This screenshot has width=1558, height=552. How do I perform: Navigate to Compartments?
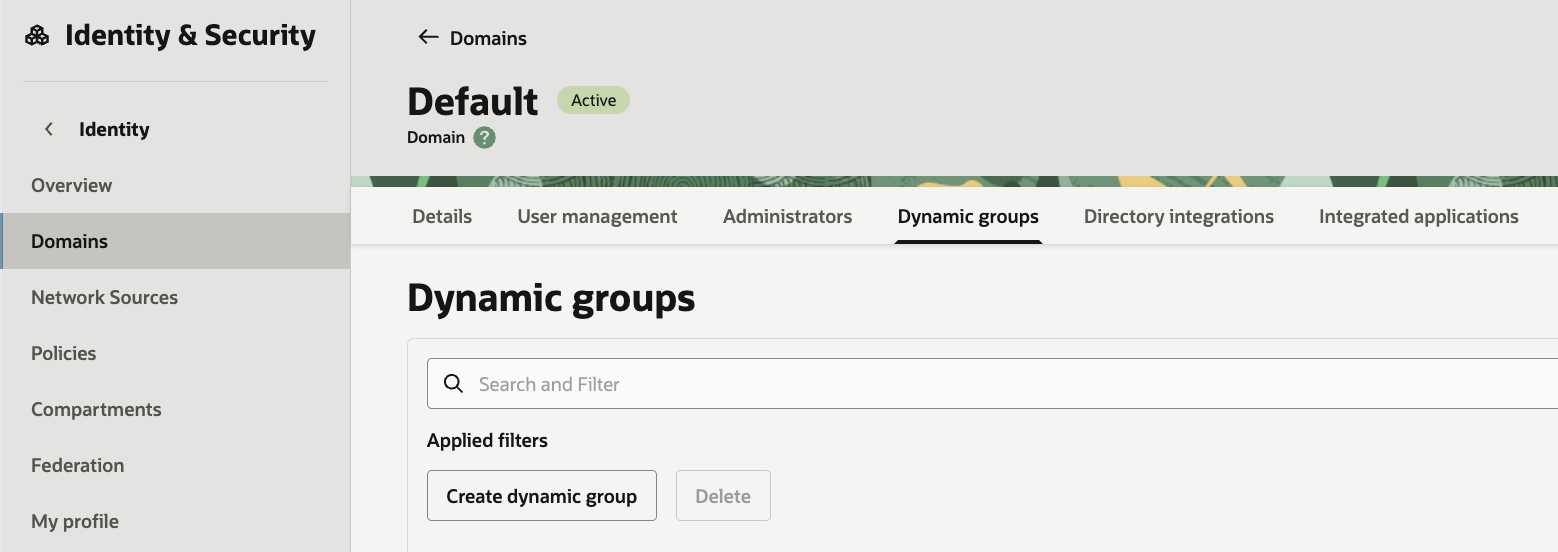pyautogui.click(x=96, y=409)
